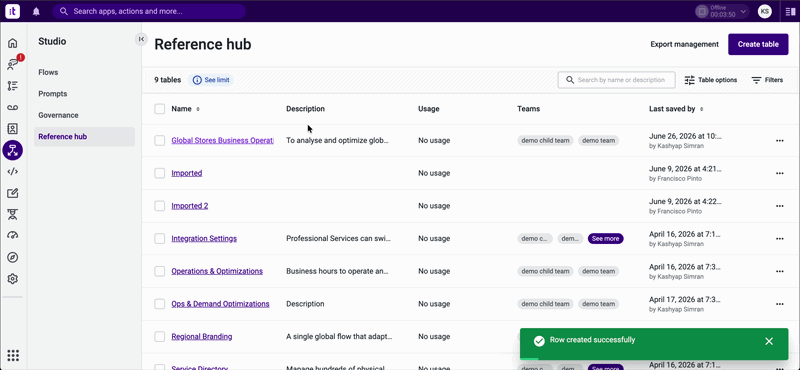Viewport: 800px width, 370px height.
Task: Click the Home icon in left sidebar
Action: point(13,43)
